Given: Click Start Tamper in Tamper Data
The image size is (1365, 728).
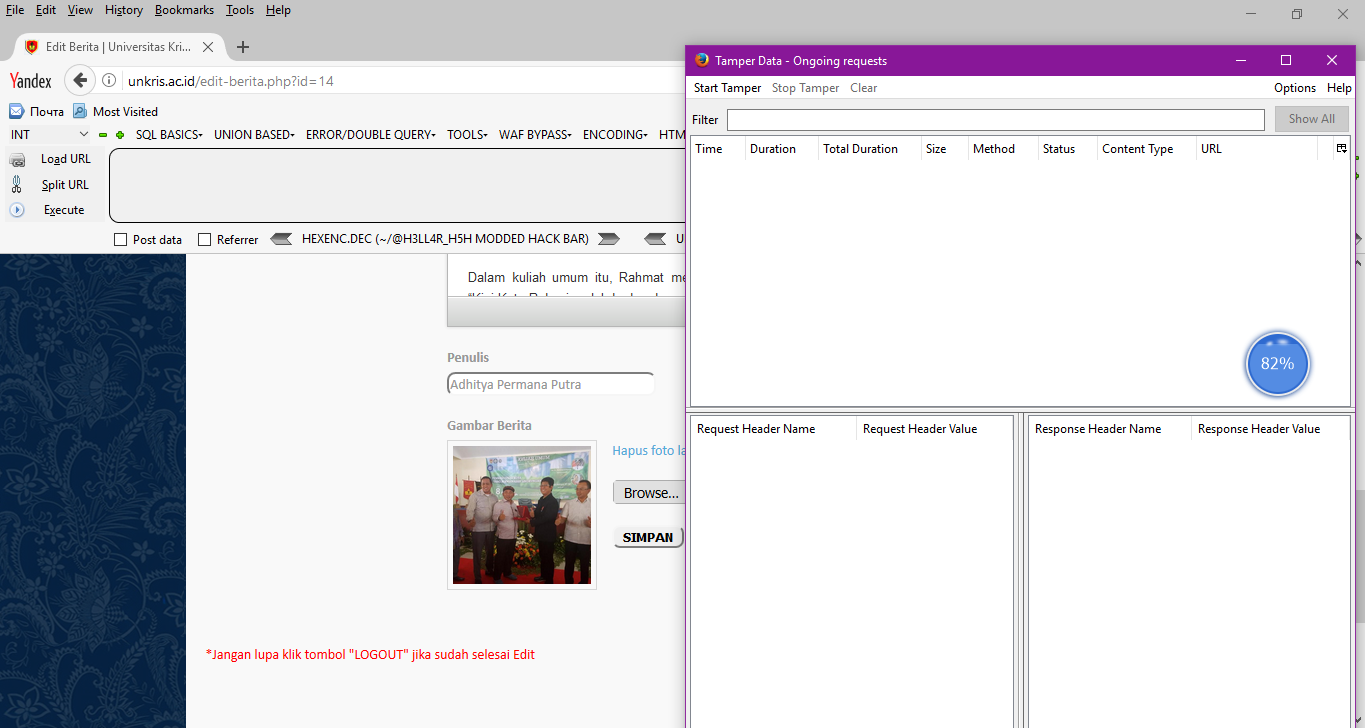Looking at the screenshot, I should point(727,88).
